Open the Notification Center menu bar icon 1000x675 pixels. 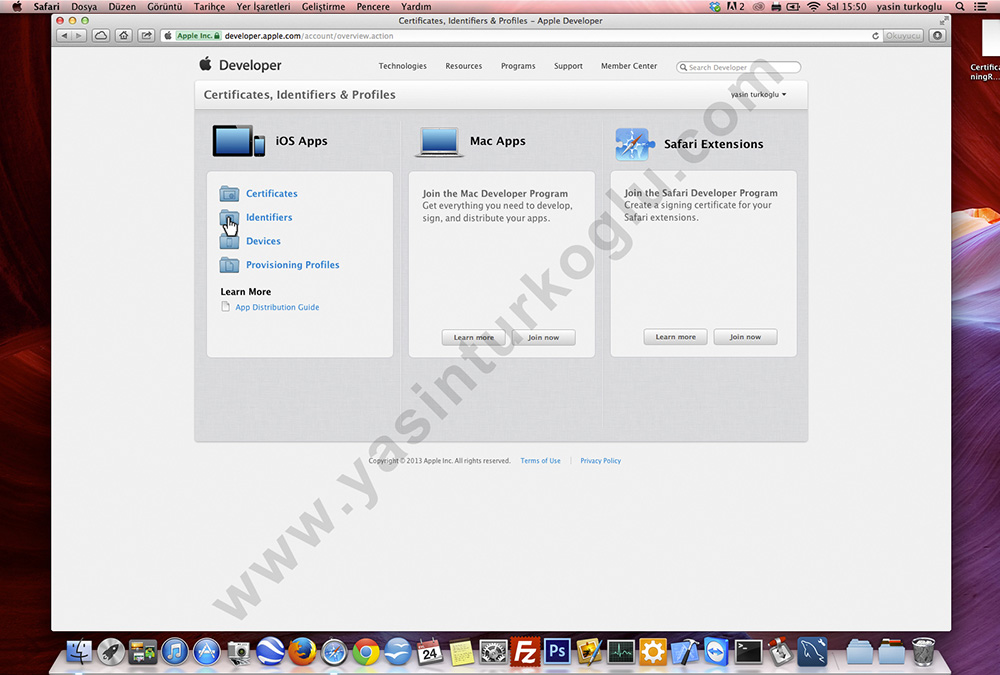(x=981, y=6)
